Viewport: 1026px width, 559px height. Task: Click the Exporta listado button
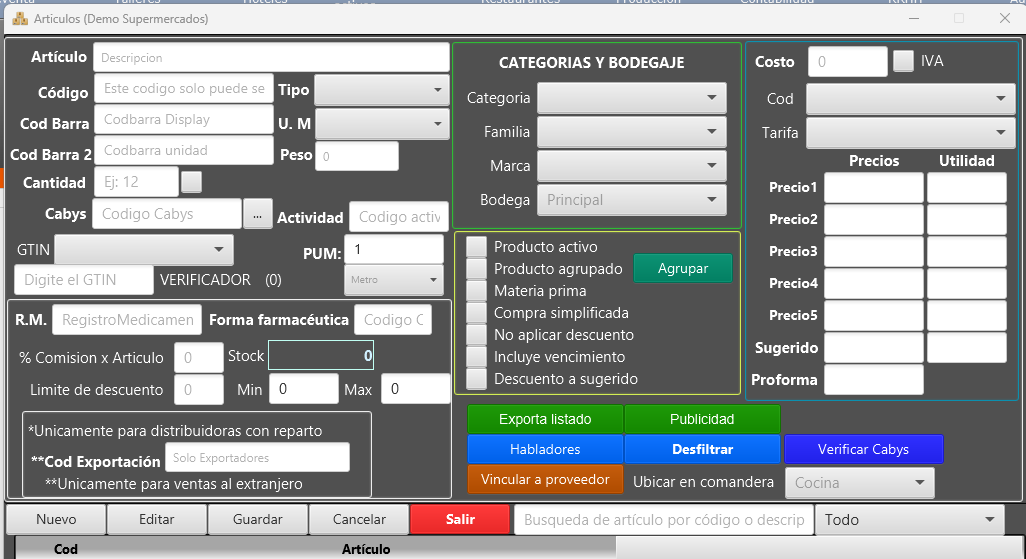coord(545,419)
